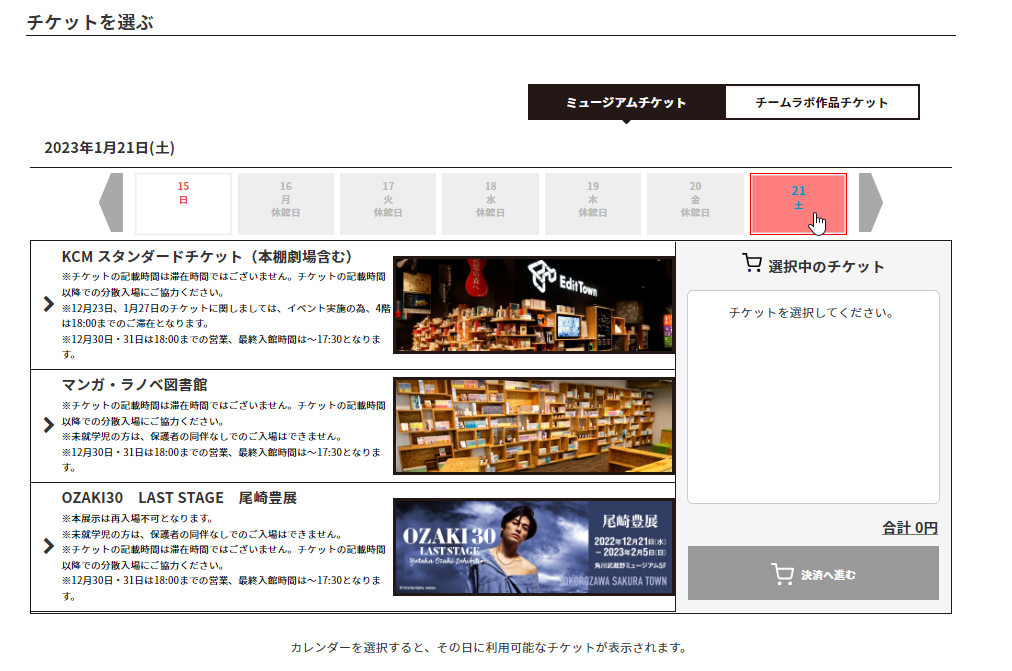Select Sunday the 15th in the calendar
1012x671 pixels.
[x=183, y=203]
